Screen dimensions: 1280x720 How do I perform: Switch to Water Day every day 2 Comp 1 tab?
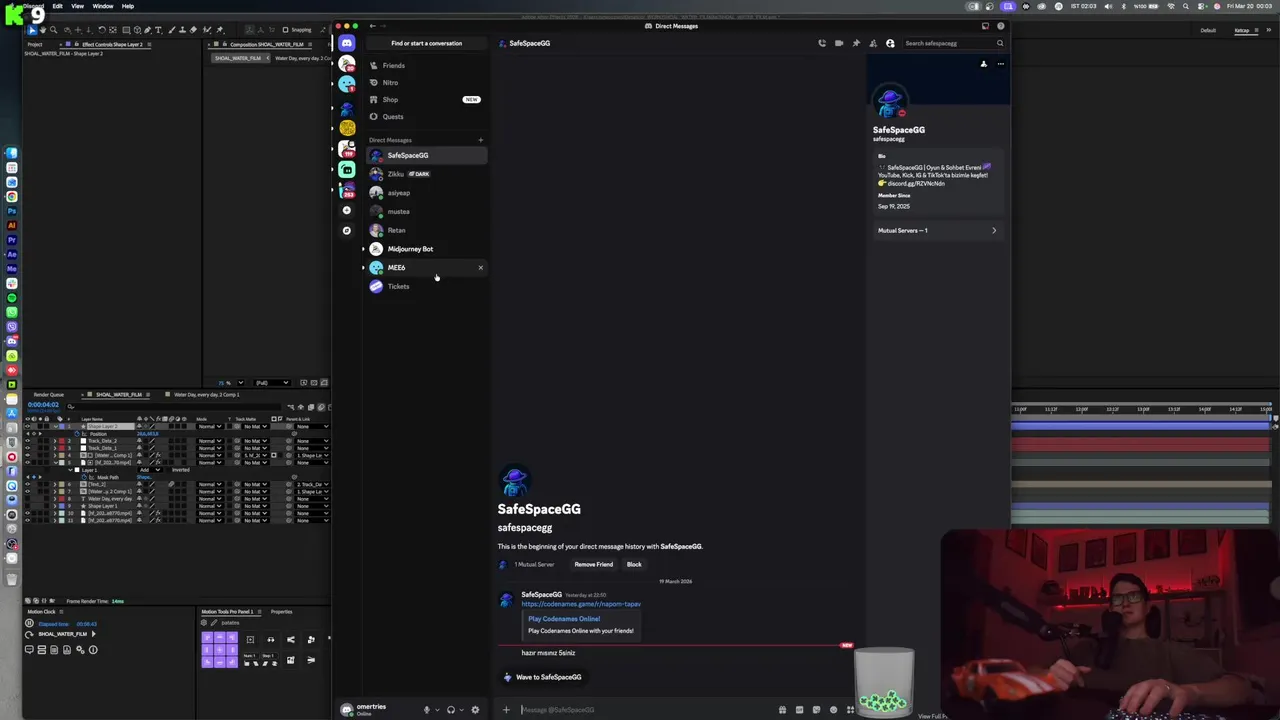tap(207, 395)
